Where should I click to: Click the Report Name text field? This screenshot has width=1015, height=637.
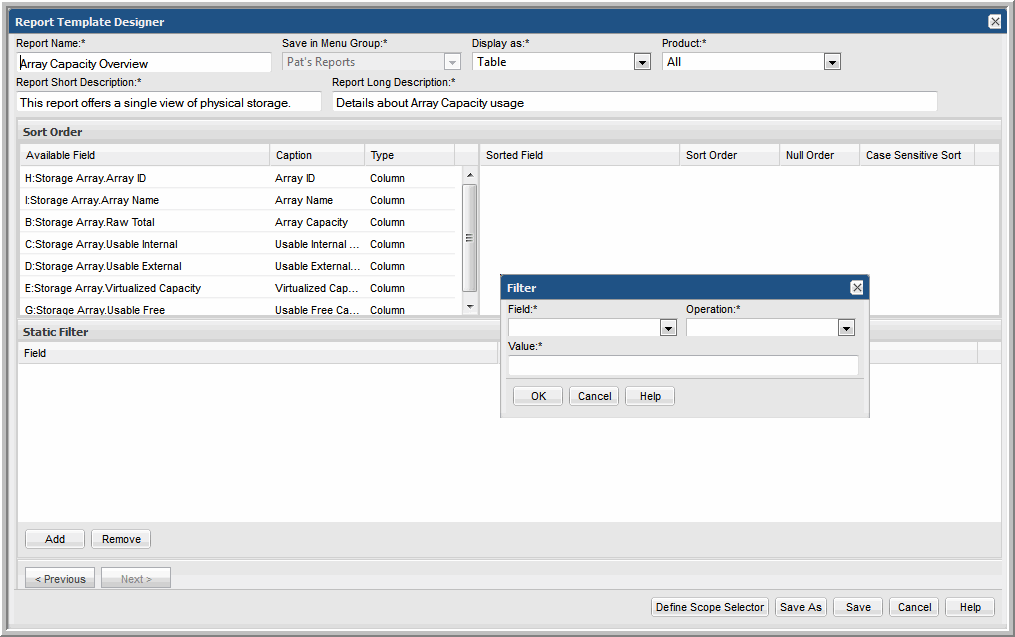tap(144, 63)
